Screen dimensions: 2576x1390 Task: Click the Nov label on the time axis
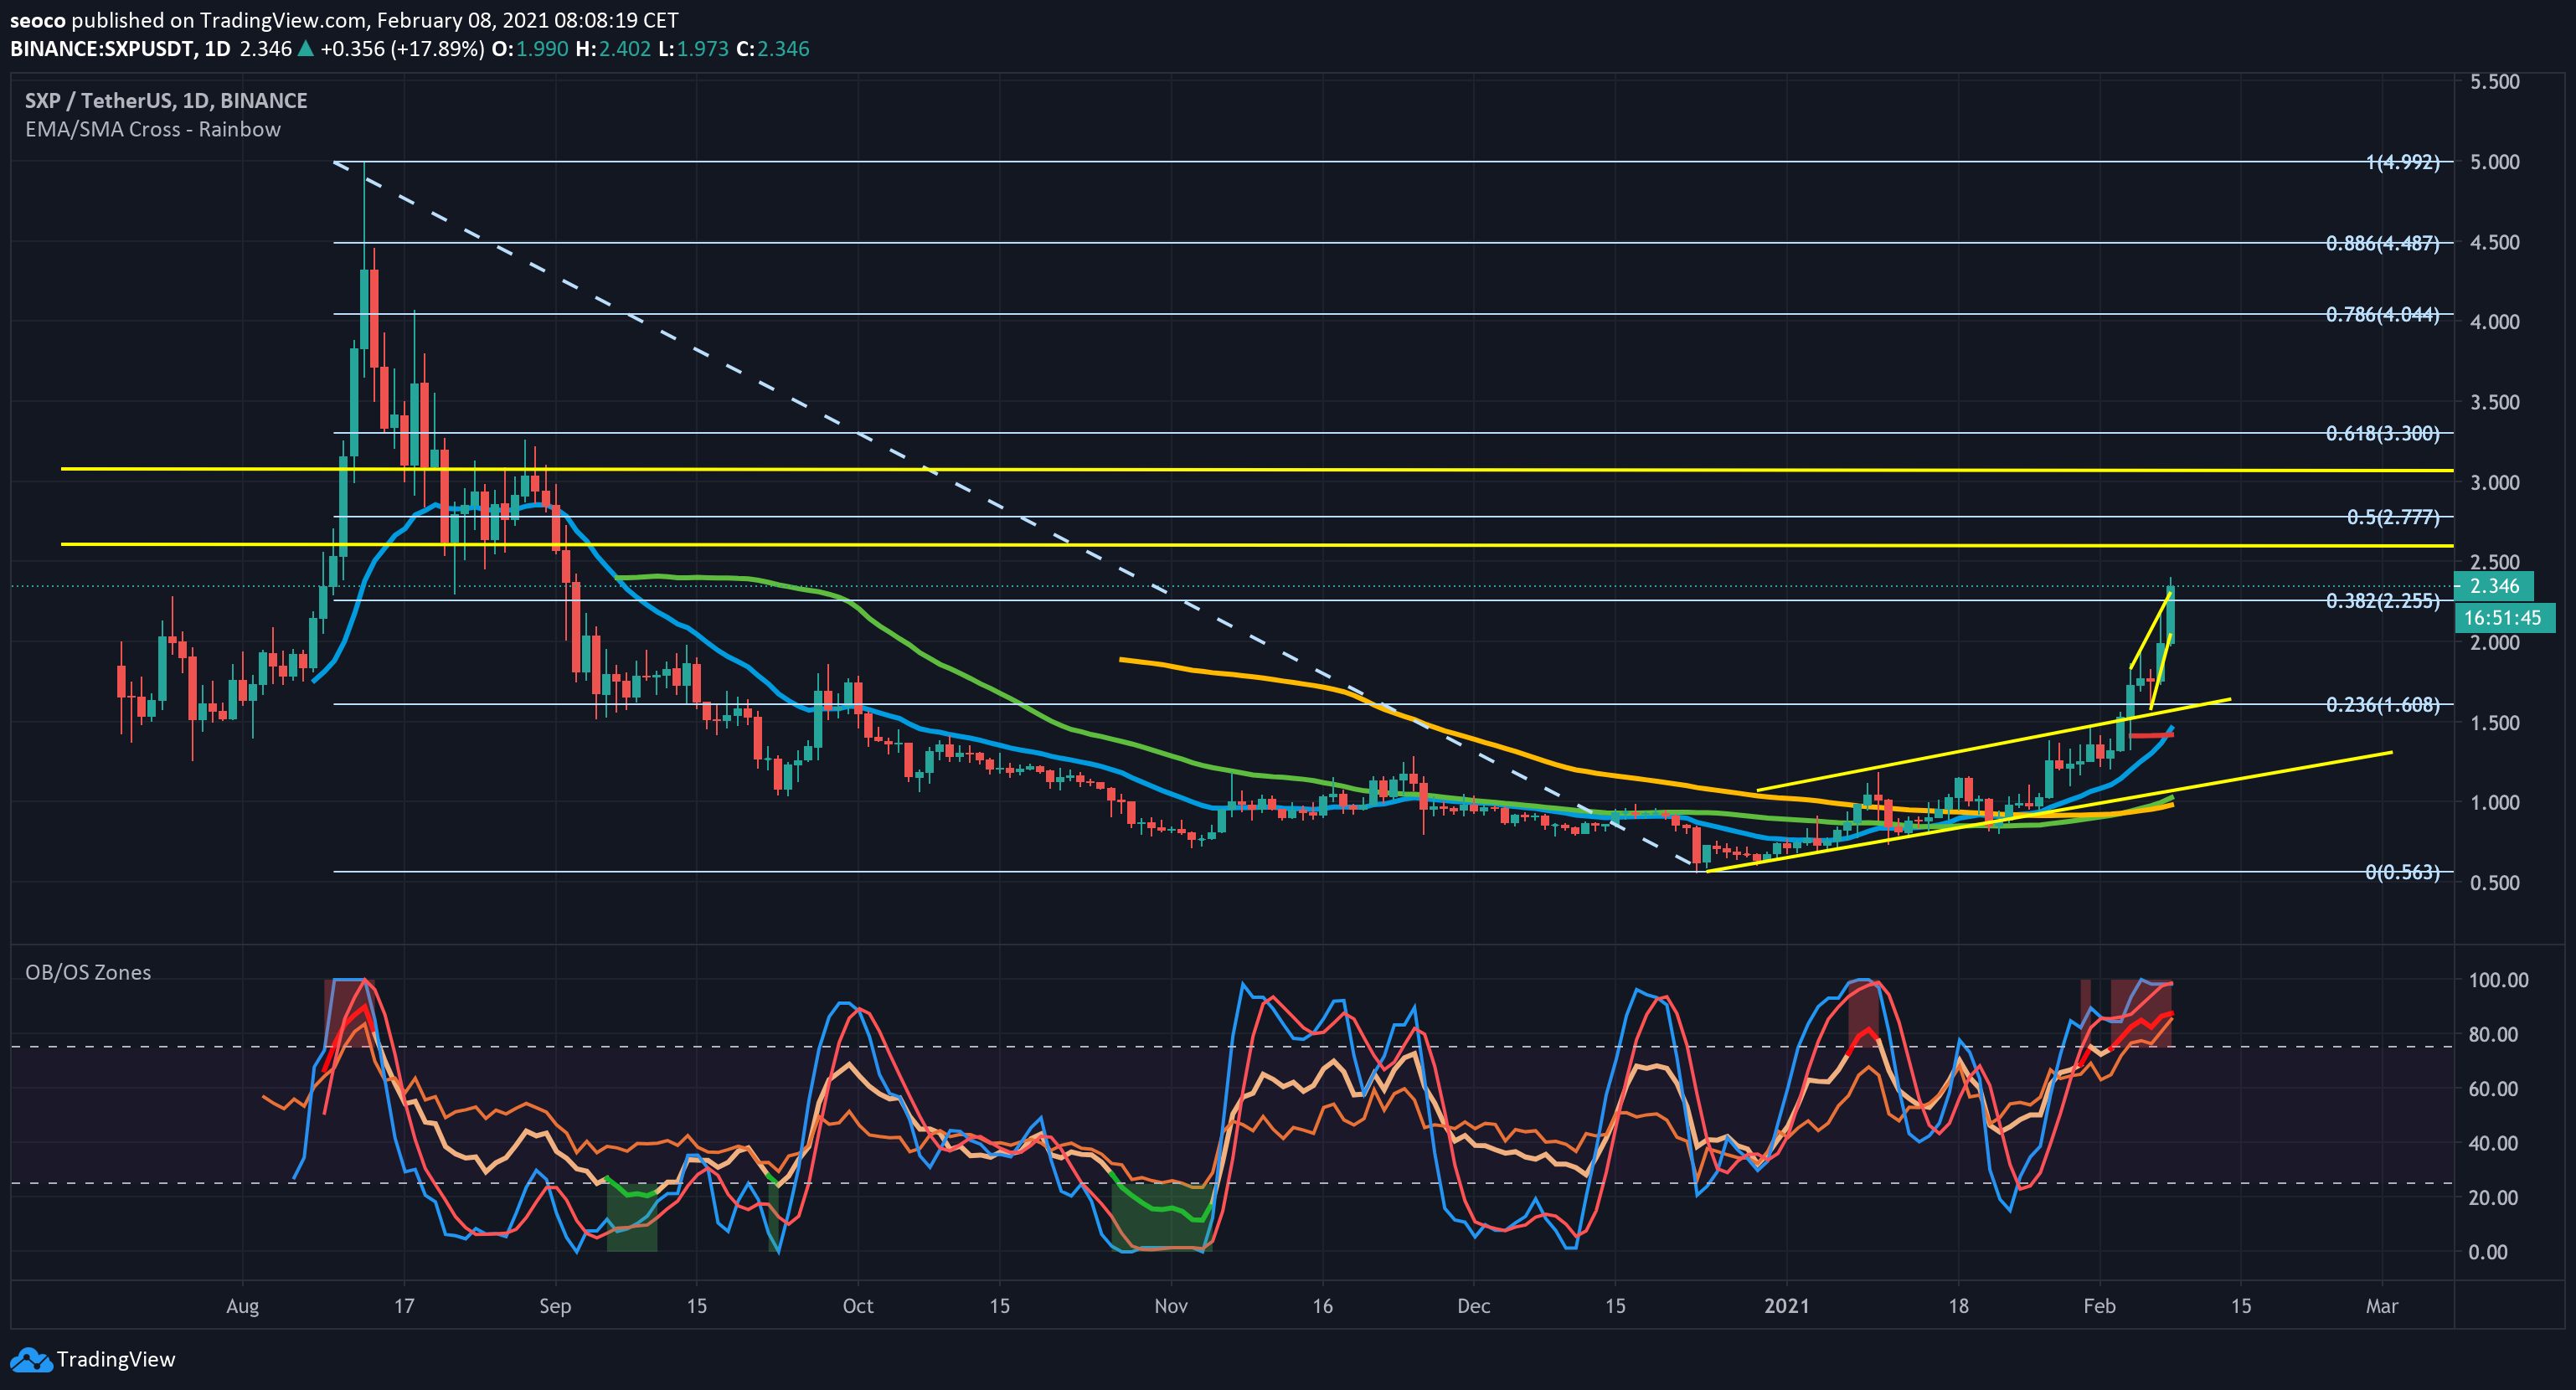1171,1306
